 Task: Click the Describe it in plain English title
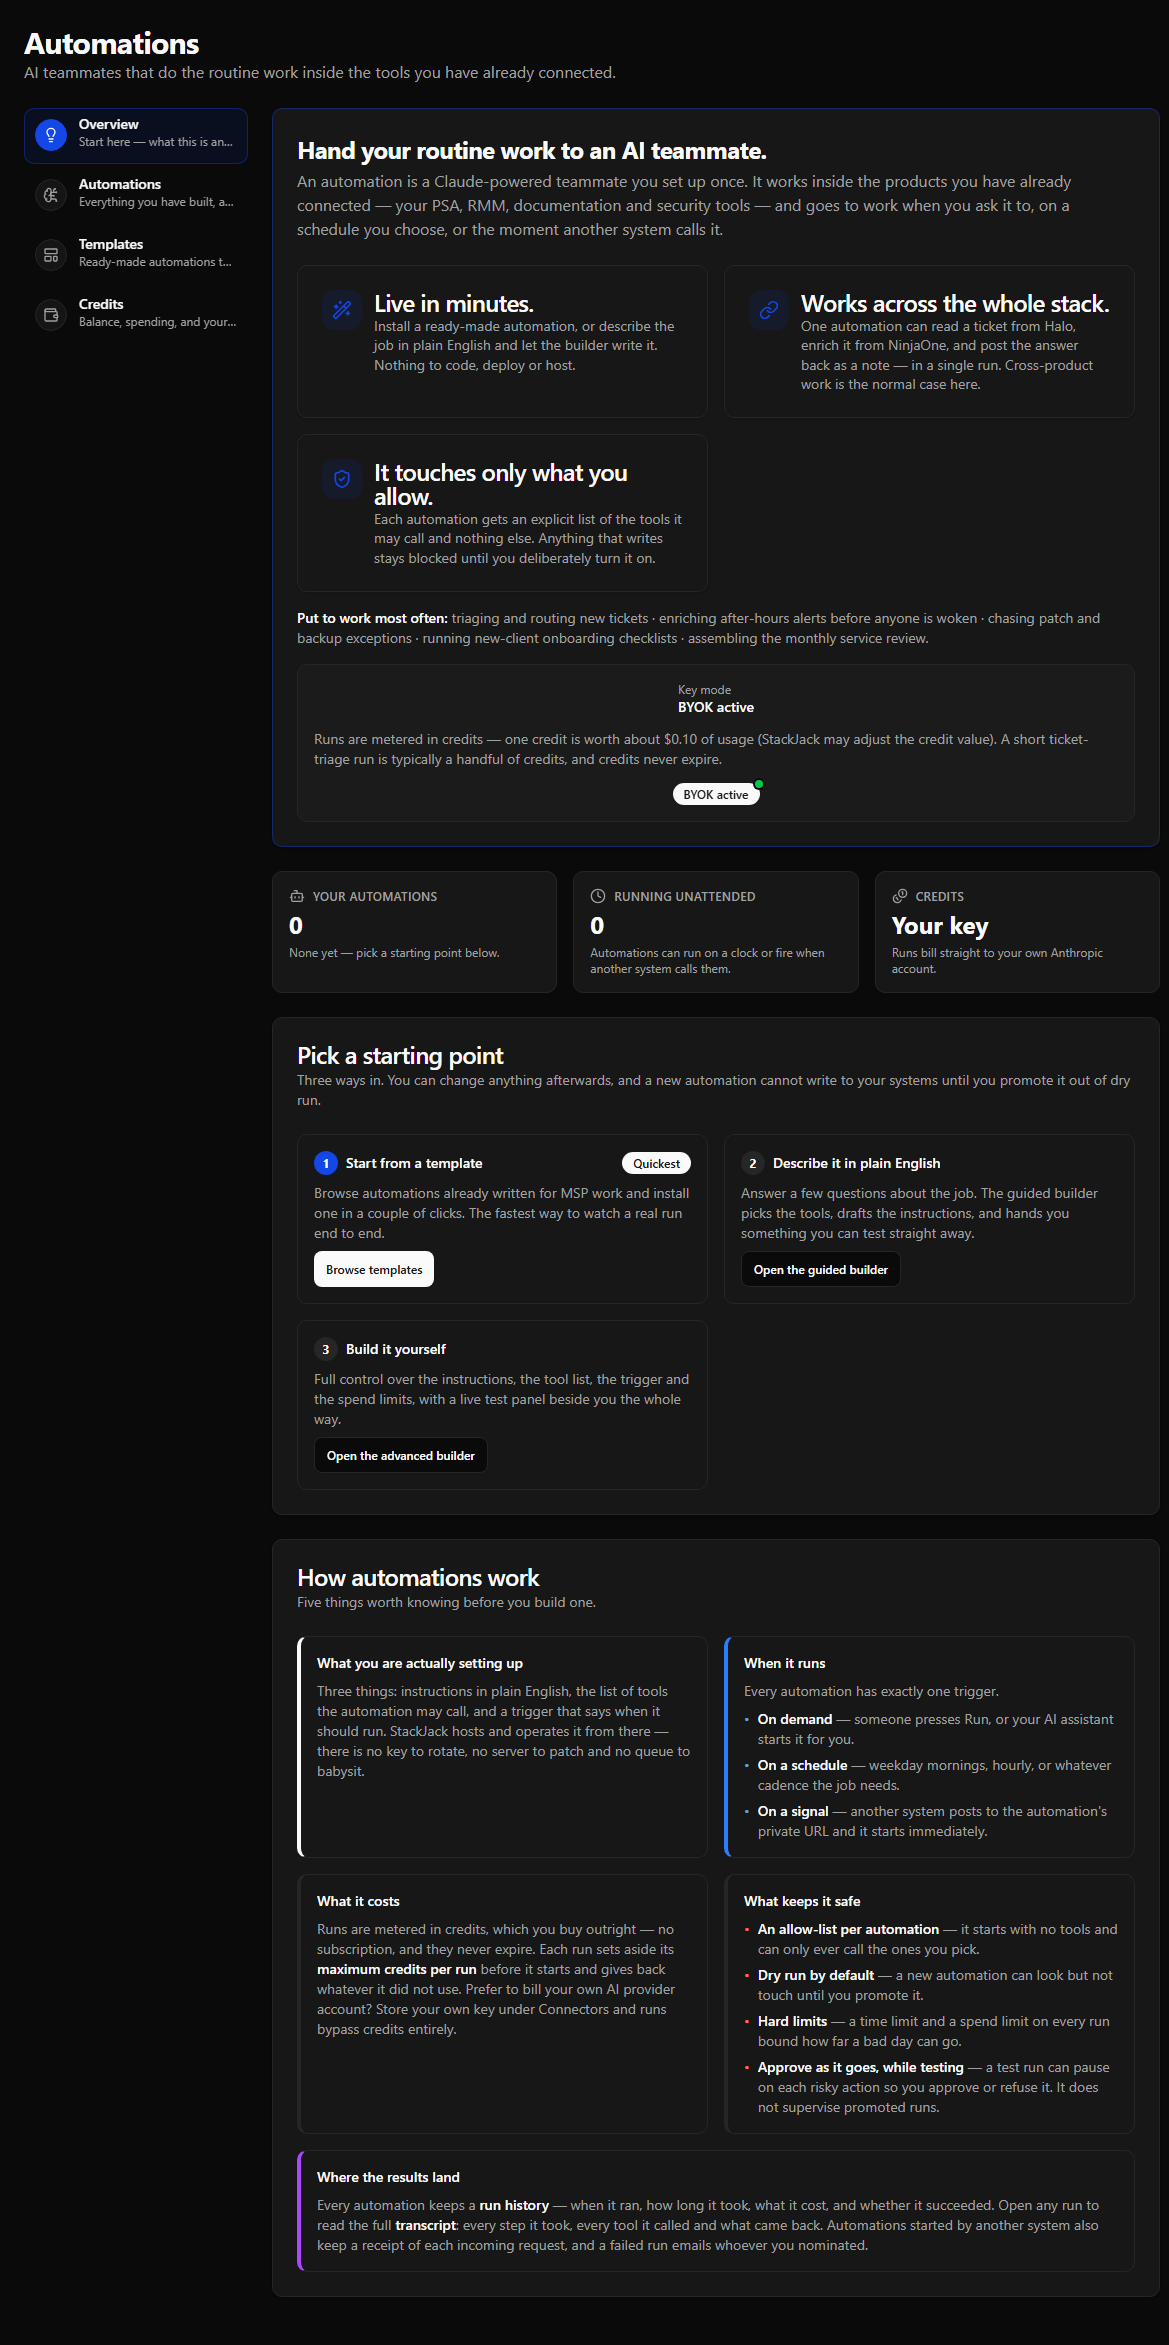point(856,1163)
